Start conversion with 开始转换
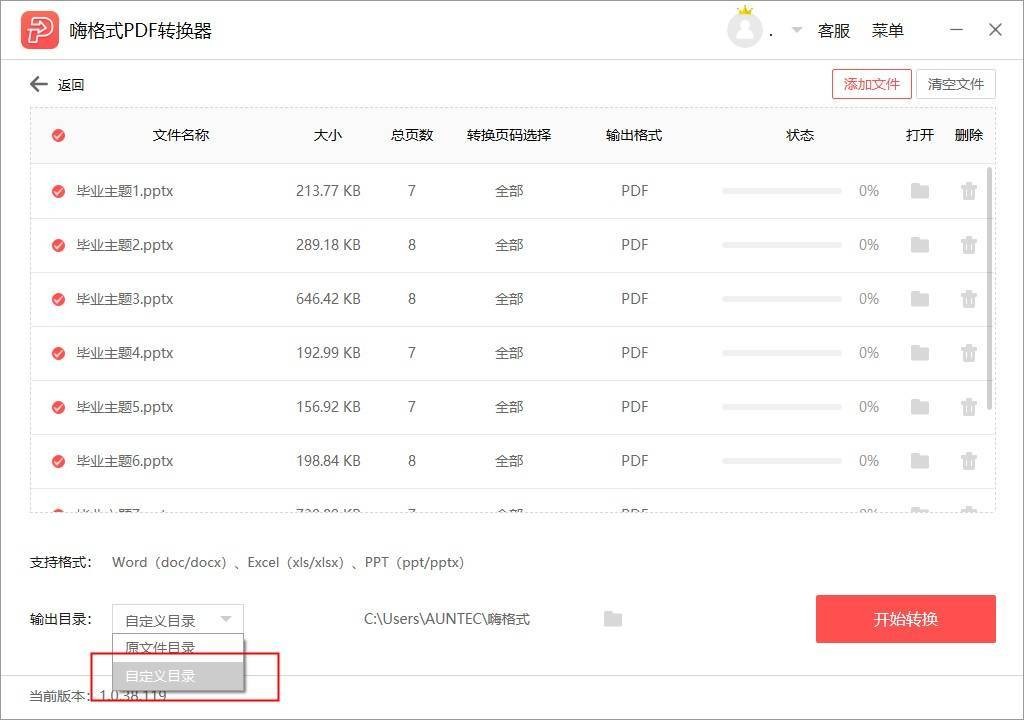This screenshot has height=720, width=1024. (905, 619)
